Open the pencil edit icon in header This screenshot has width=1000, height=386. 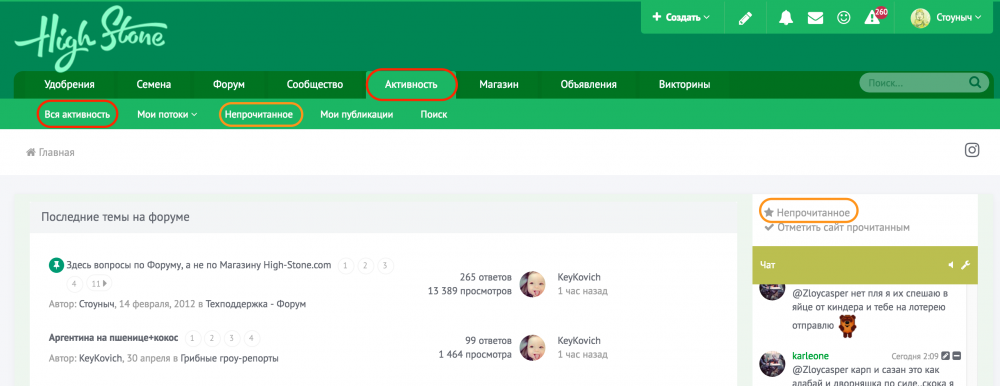tap(745, 18)
